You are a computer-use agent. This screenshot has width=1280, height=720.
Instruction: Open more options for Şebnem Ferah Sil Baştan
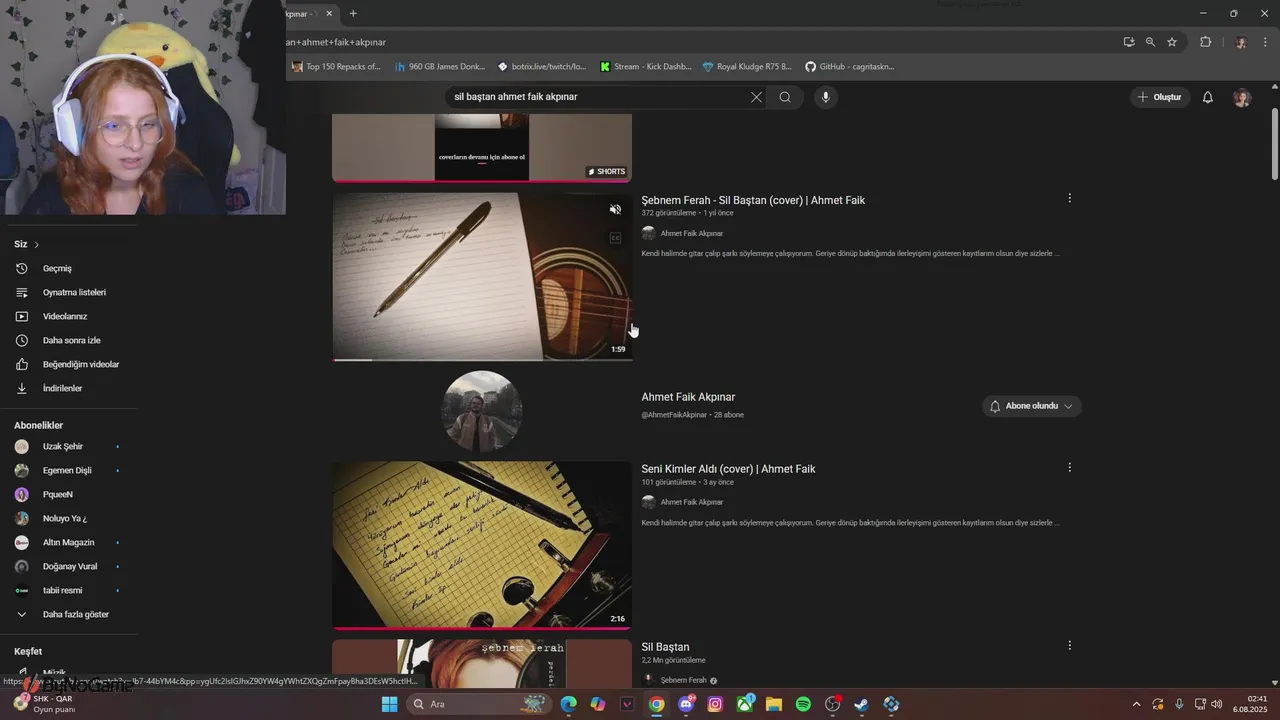tap(1069, 645)
